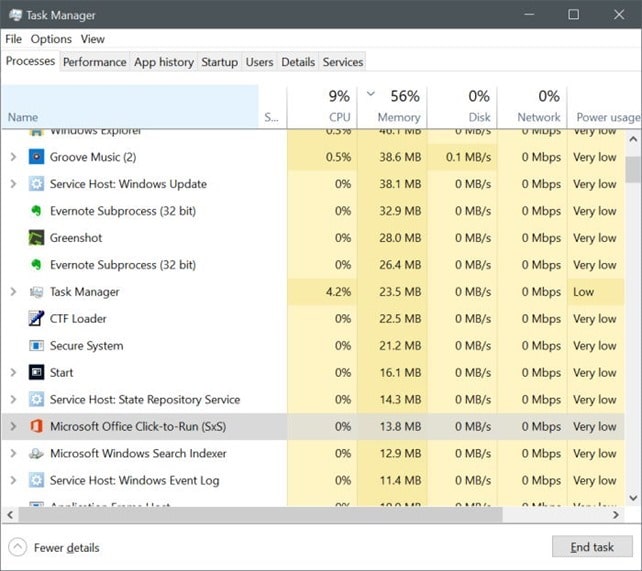This screenshot has width=642, height=571.
Task: Click the 38.6 MB memory value
Action: 400,157
